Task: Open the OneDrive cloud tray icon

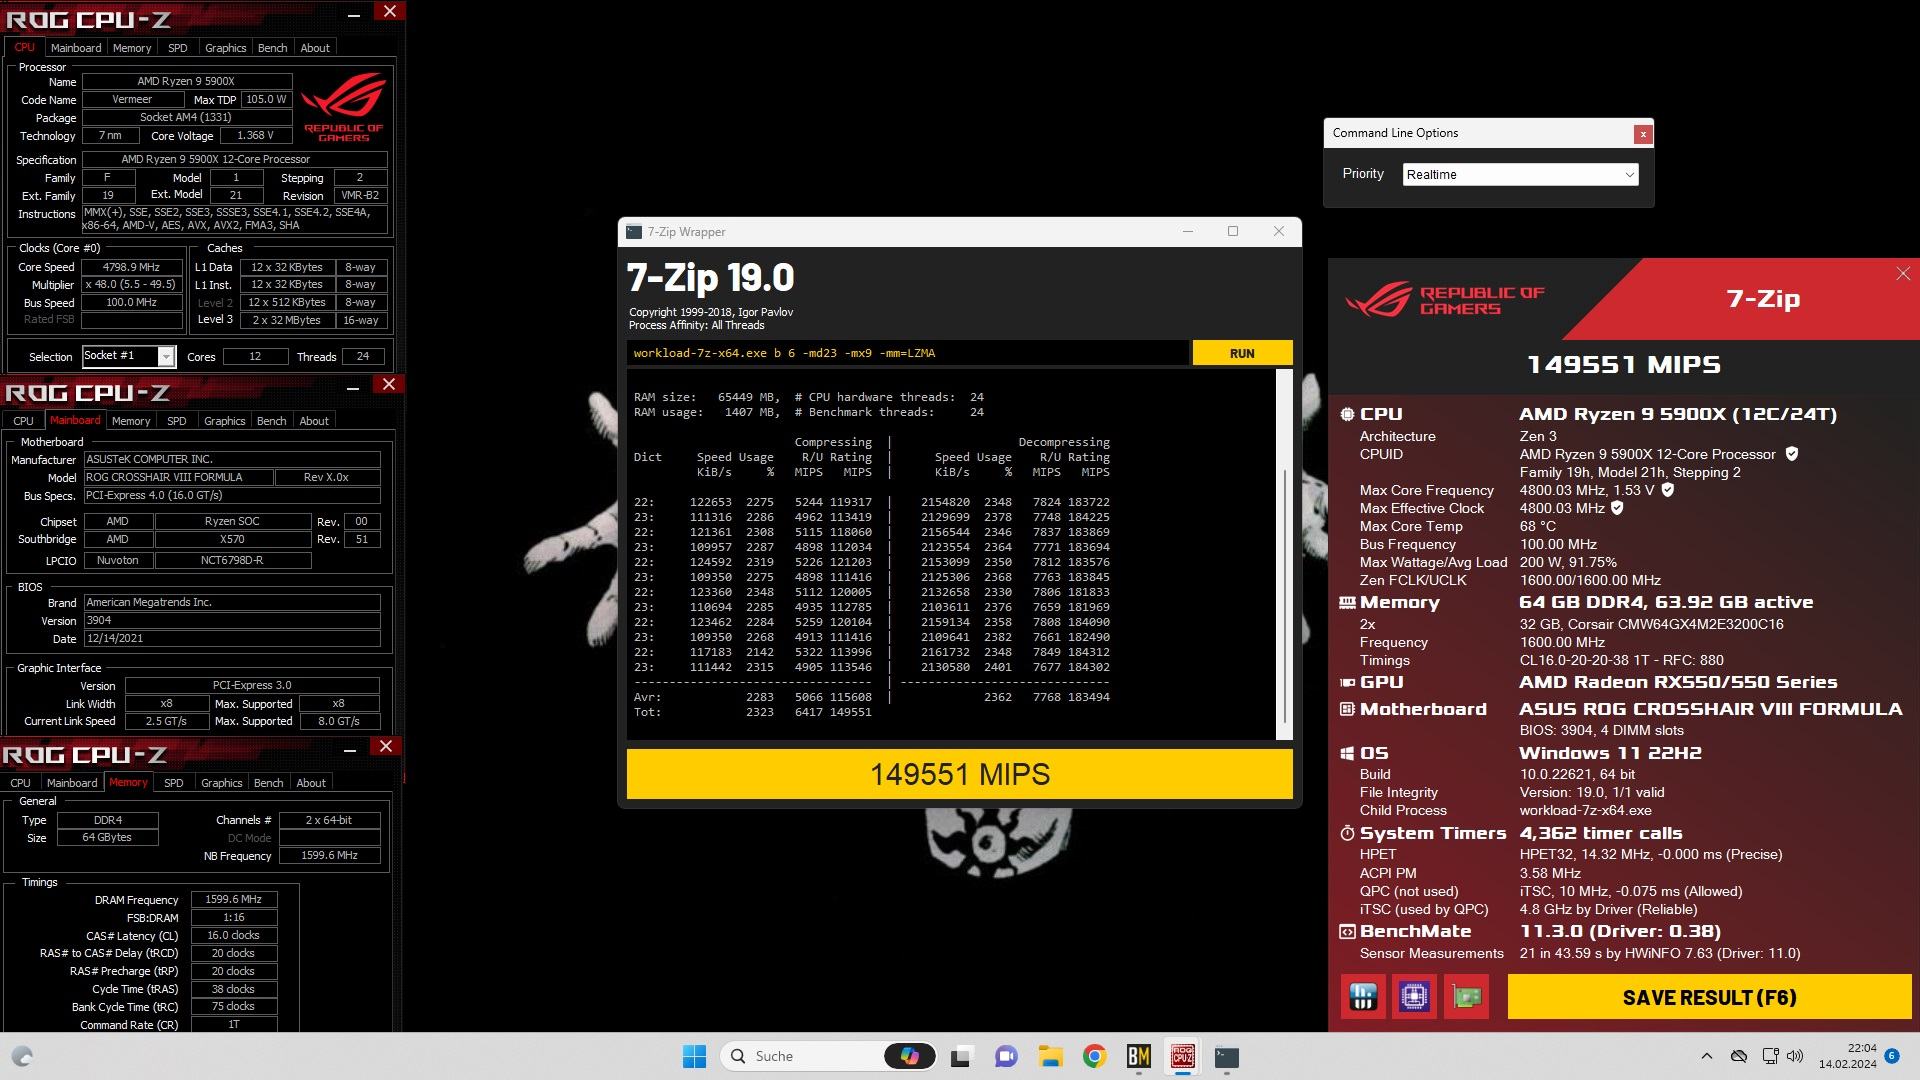Action: pos(1739,1056)
